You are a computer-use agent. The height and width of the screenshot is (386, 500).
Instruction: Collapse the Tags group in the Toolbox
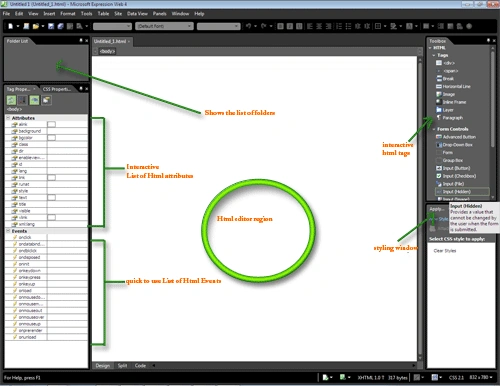[434, 55]
